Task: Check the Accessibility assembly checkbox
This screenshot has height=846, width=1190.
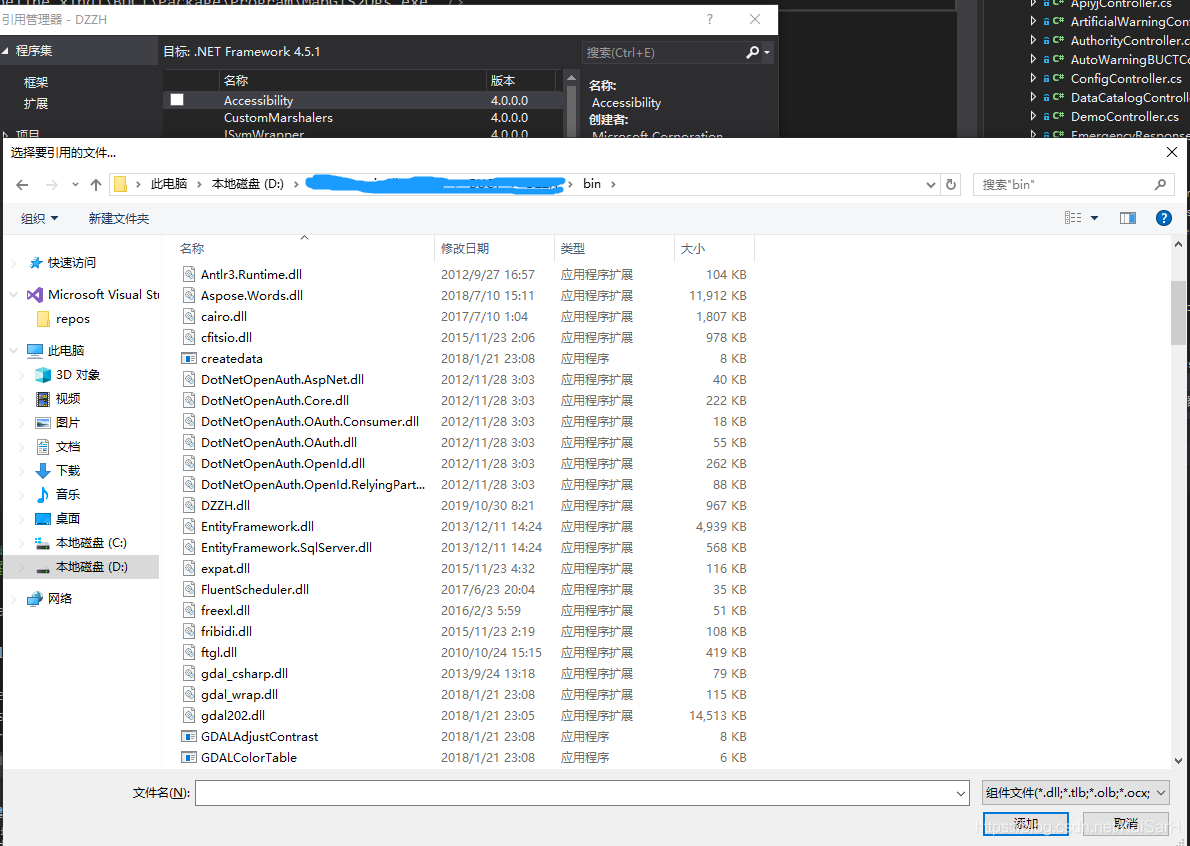Action: pyautogui.click(x=177, y=99)
